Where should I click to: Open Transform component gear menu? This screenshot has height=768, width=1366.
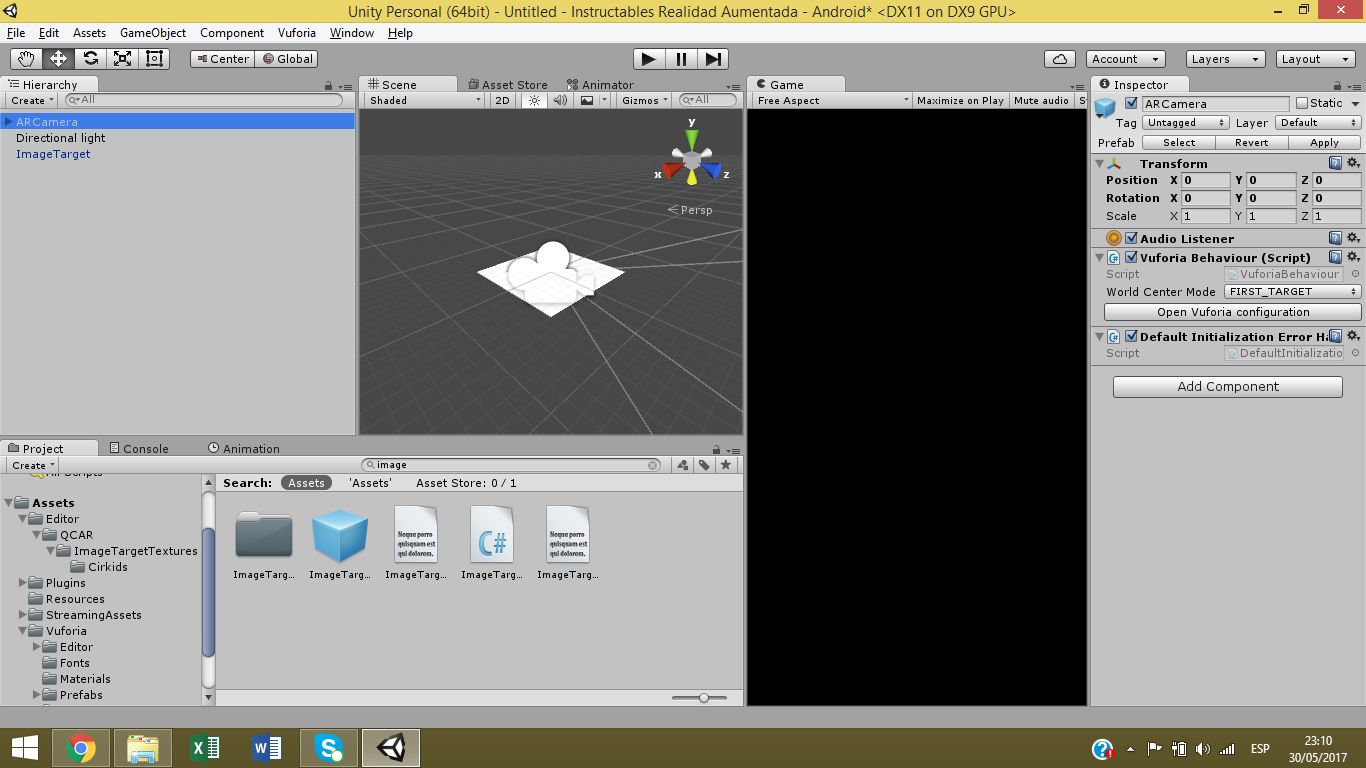click(1353, 163)
